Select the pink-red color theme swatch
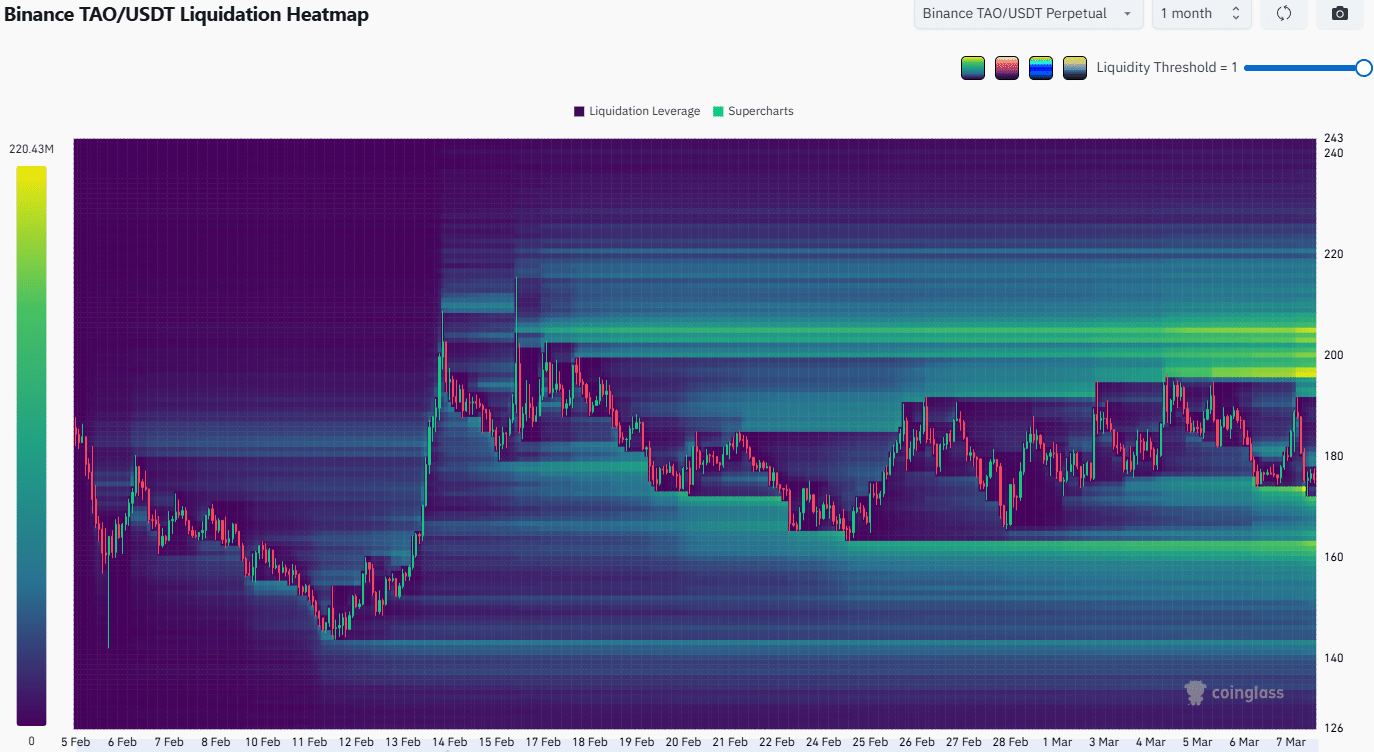This screenshot has height=752, width=1374. coord(1007,68)
